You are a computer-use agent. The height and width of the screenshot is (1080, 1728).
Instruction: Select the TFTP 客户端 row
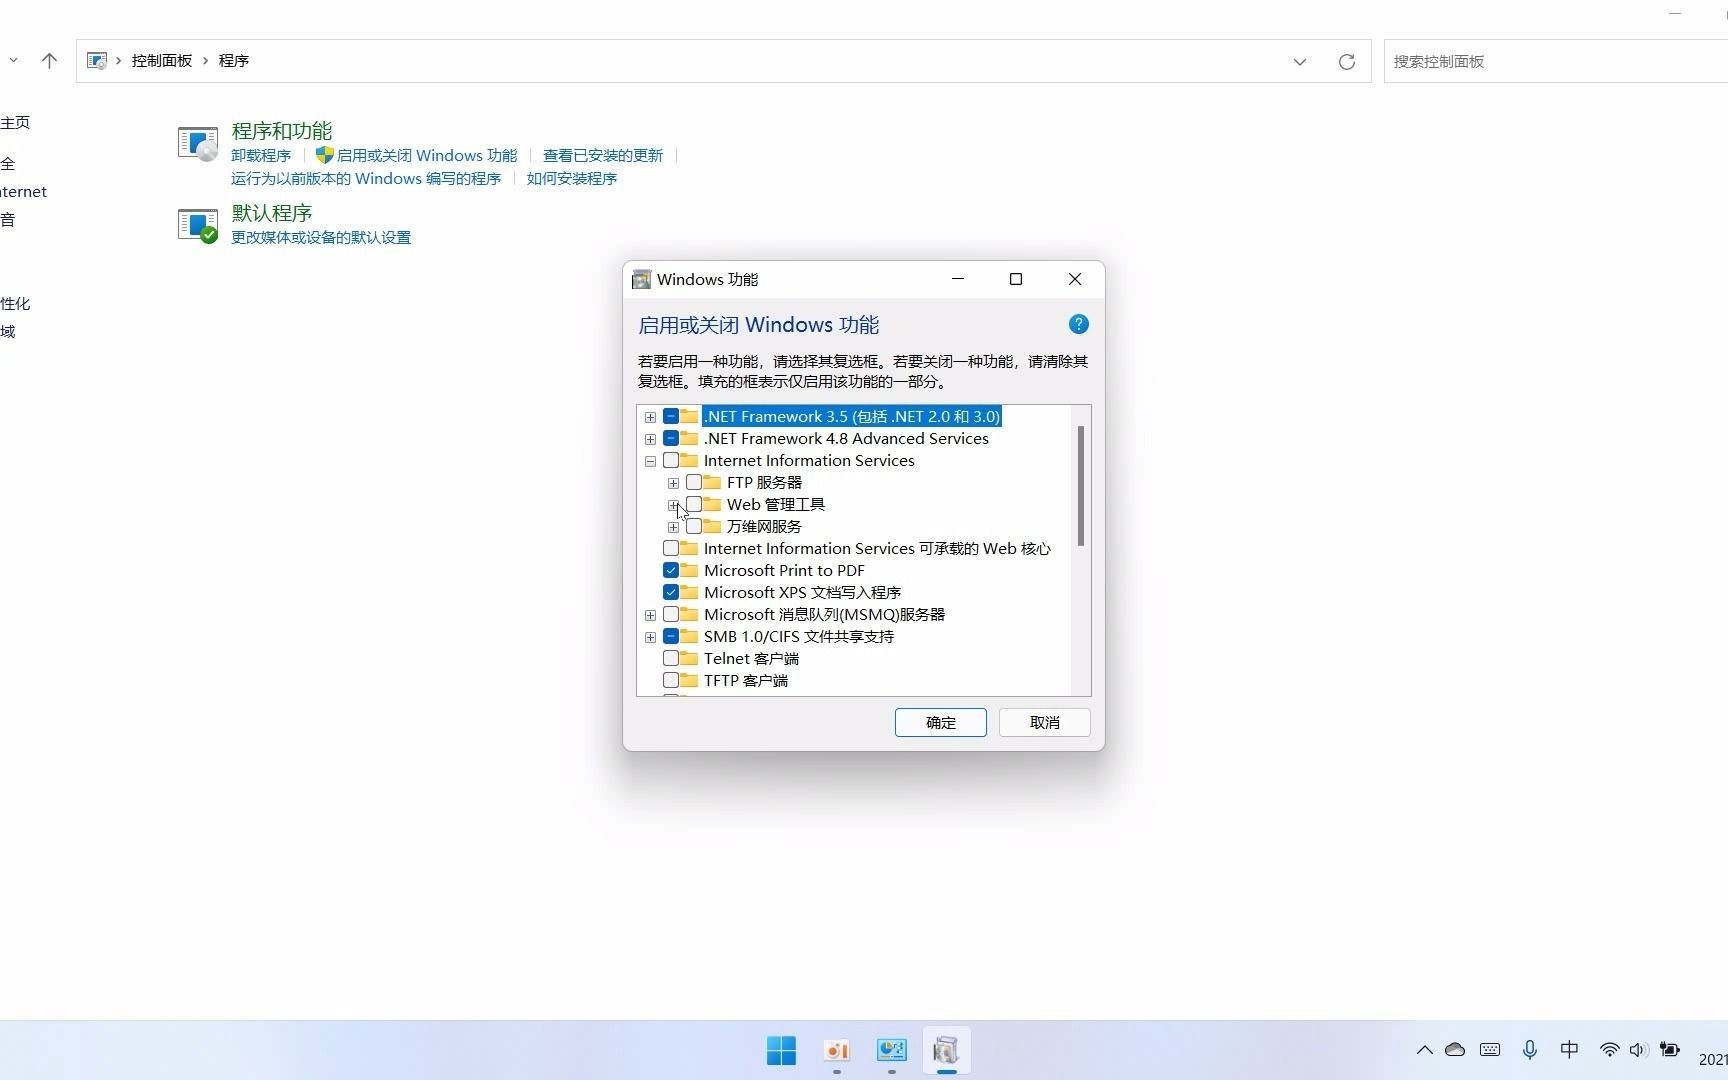[746, 680]
